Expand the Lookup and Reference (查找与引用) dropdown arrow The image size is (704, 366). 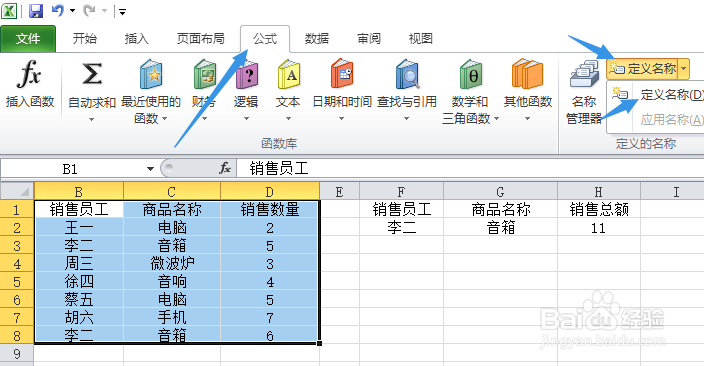(x=406, y=119)
